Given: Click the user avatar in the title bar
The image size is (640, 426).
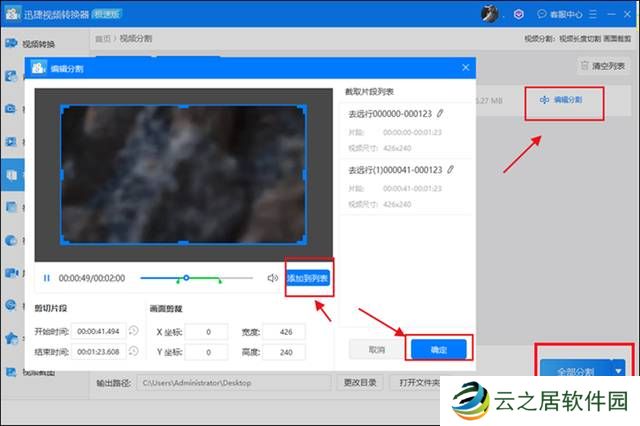Looking at the screenshot, I should 490,14.
